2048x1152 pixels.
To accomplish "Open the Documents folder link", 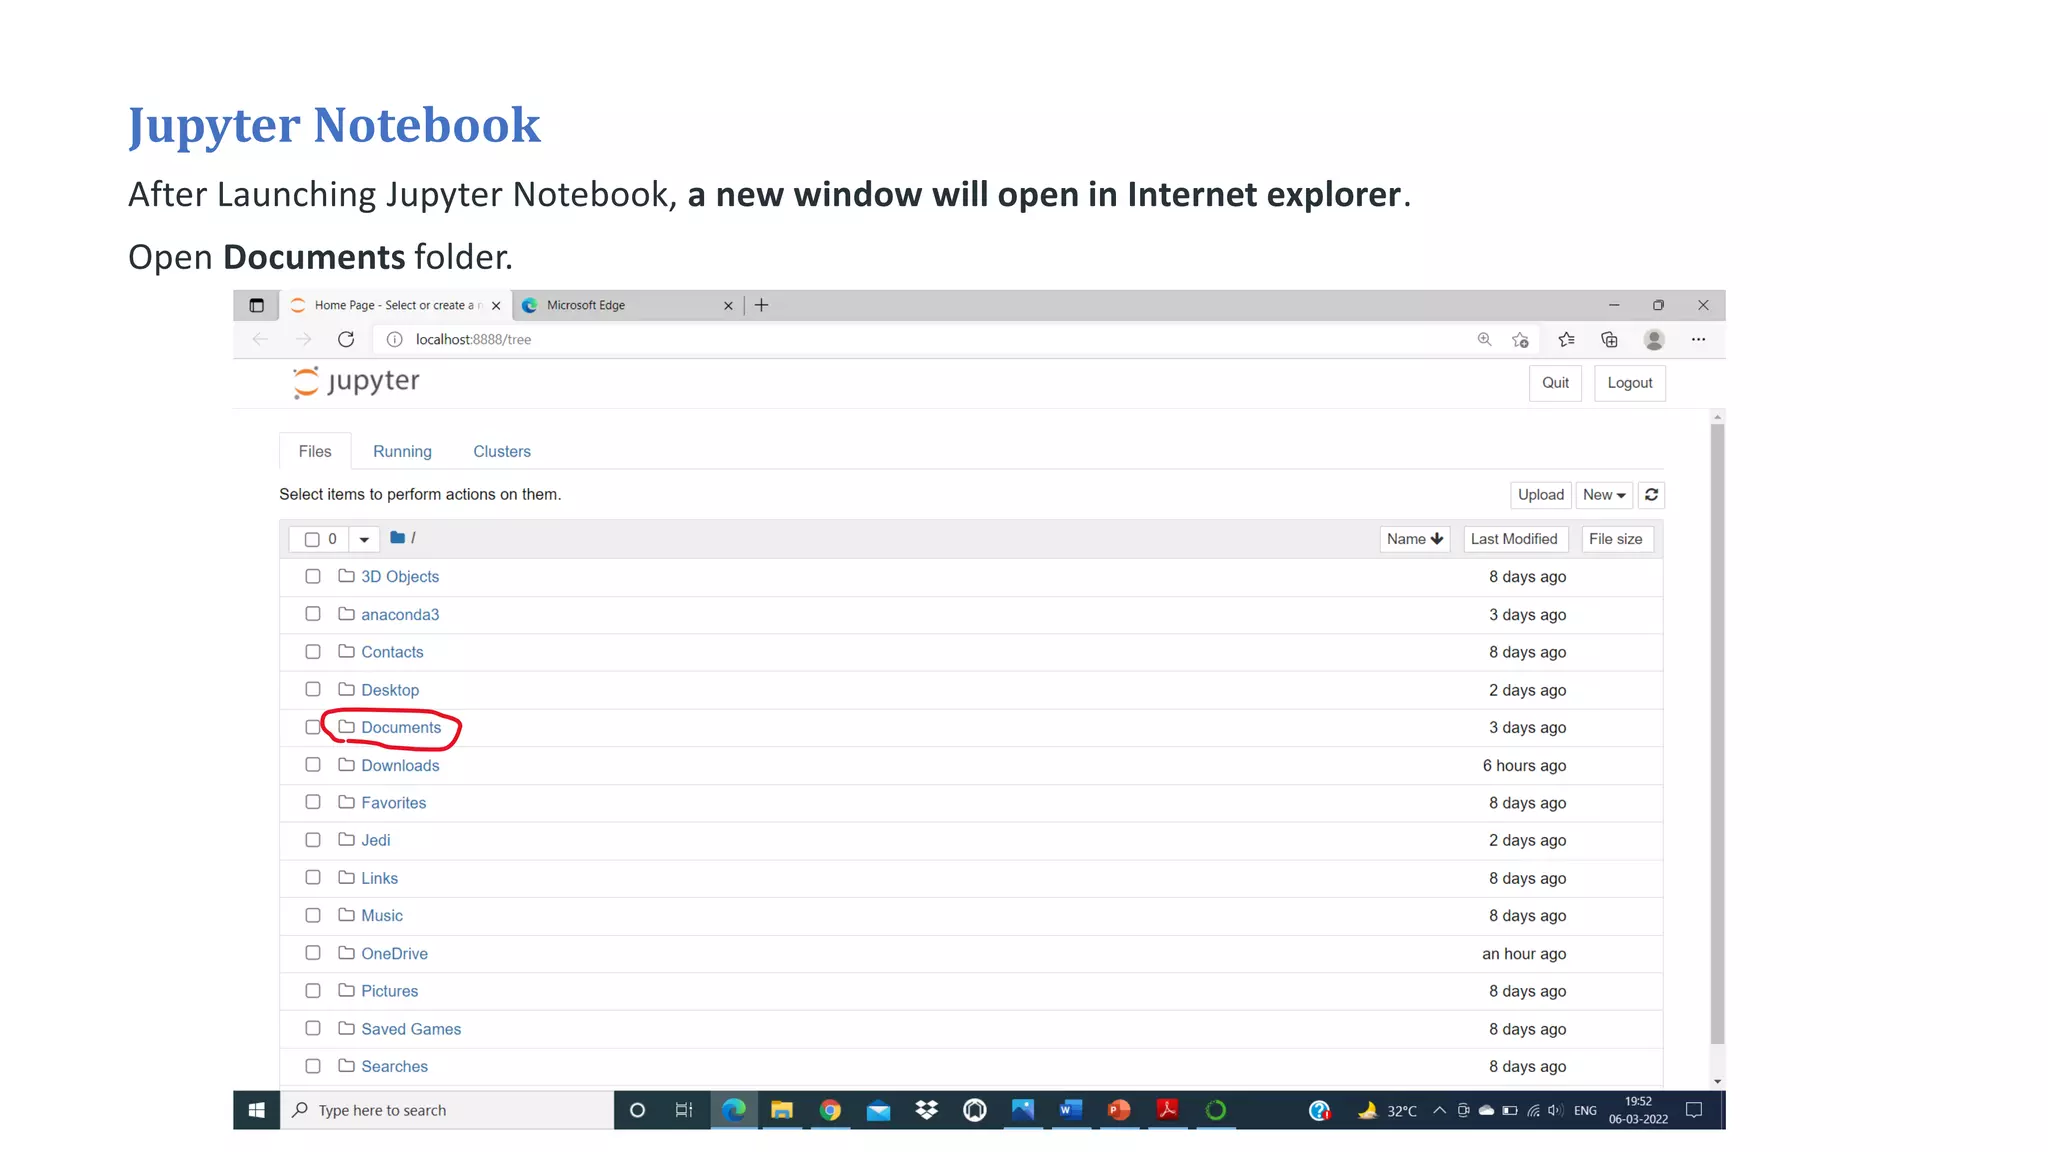I will point(401,728).
